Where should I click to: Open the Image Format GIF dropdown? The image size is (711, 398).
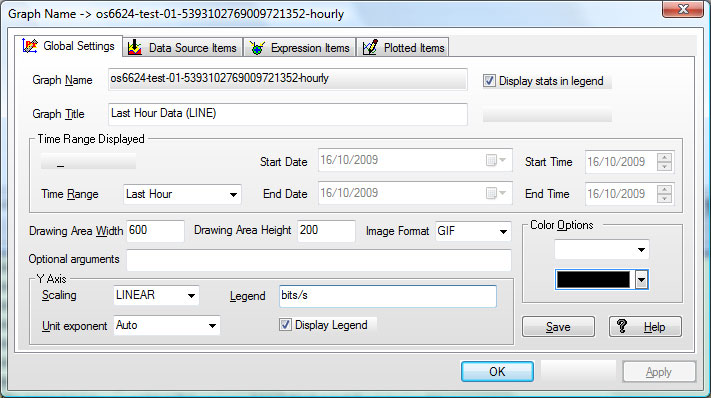point(473,231)
